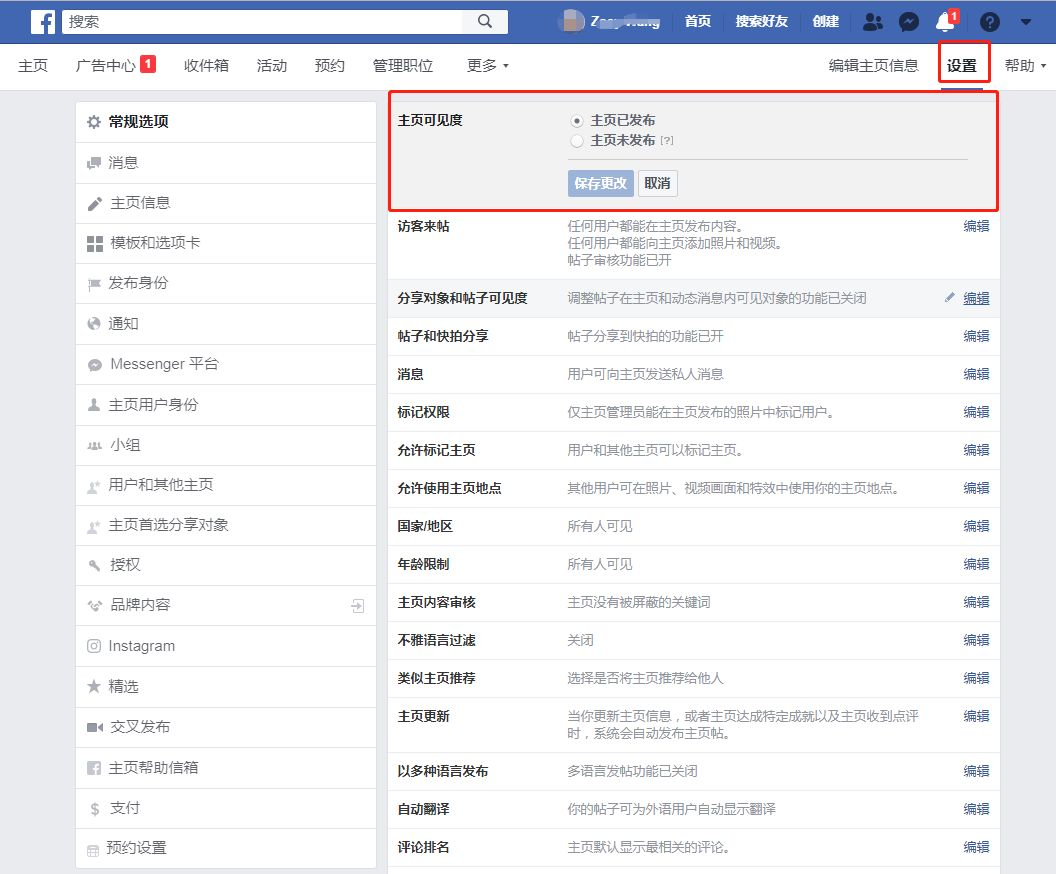Viewport: 1056px width, 874px height.
Task: Open 主页帮助信箱 sidebar item
Action: 226,768
